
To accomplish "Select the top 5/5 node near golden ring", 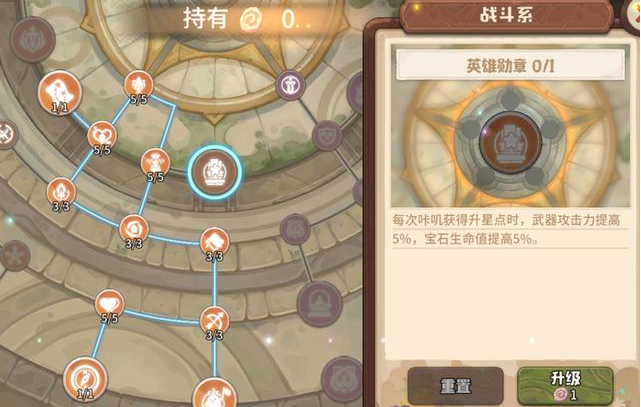I will (139, 87).
